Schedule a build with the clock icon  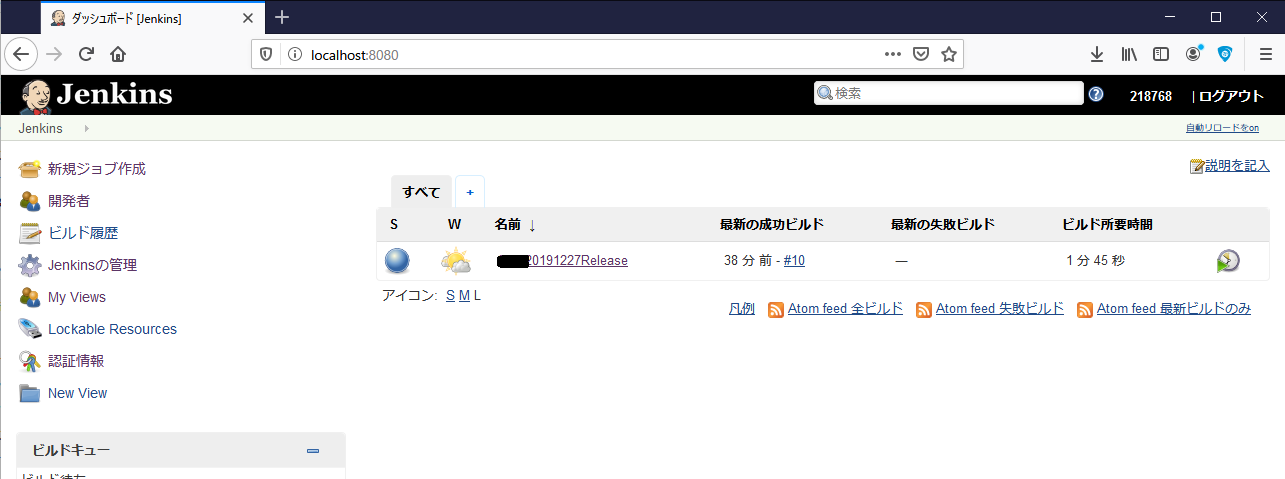pos(1228,261)
